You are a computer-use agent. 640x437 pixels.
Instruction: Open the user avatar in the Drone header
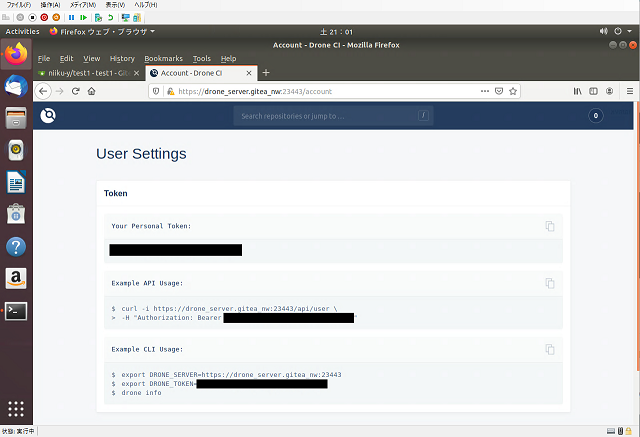point(596,116)
